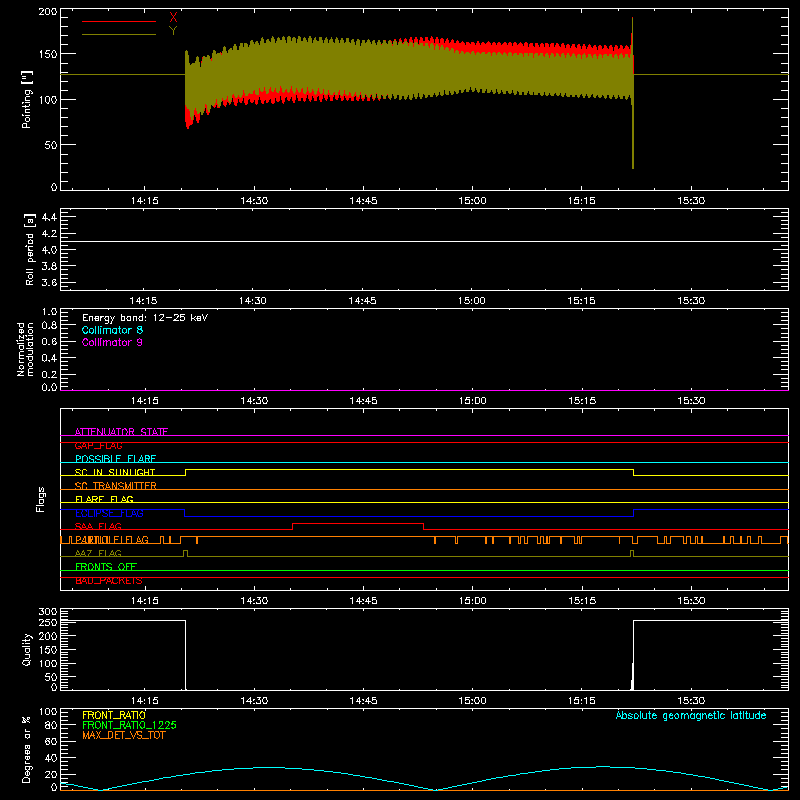Click the cyan 'Collimator 8' legend label
800x800 pixels.
(x=112, y=330)
